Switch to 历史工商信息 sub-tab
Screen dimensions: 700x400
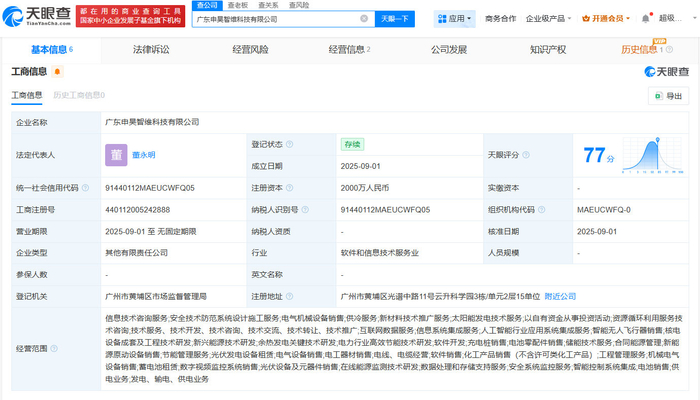[x=78, y=95]
